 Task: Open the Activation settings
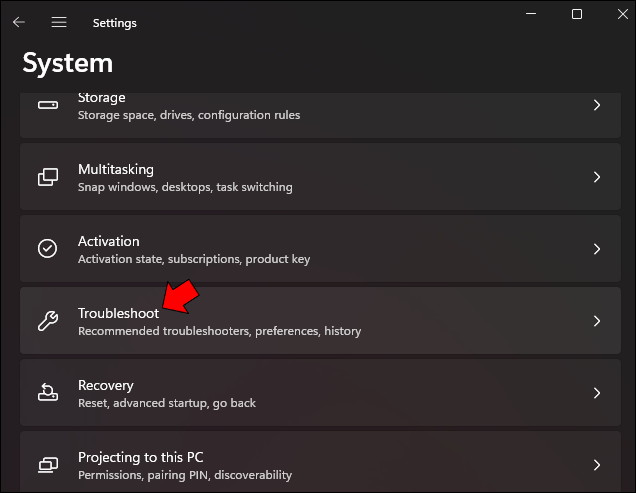[320, 248]
